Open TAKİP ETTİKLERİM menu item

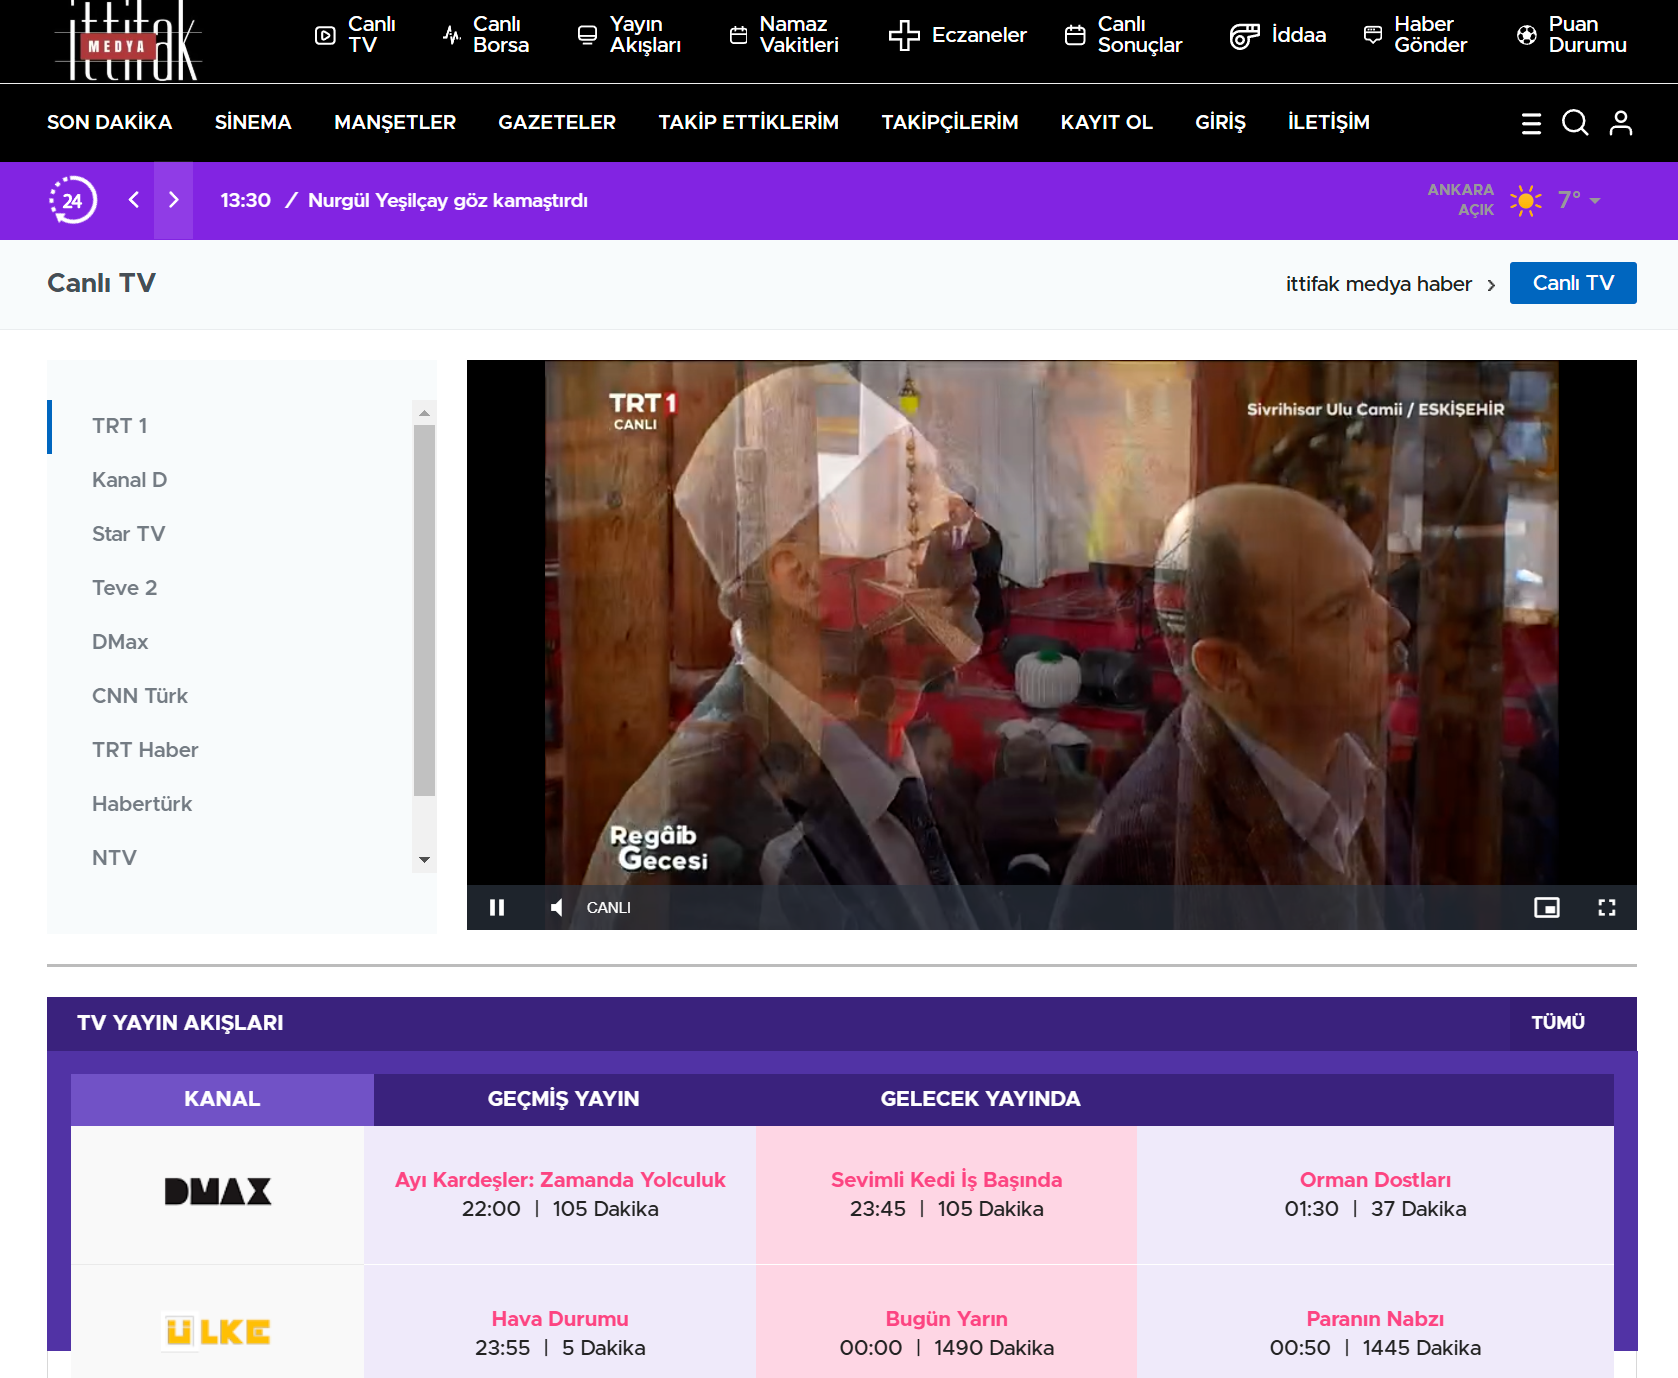(748, 122)
